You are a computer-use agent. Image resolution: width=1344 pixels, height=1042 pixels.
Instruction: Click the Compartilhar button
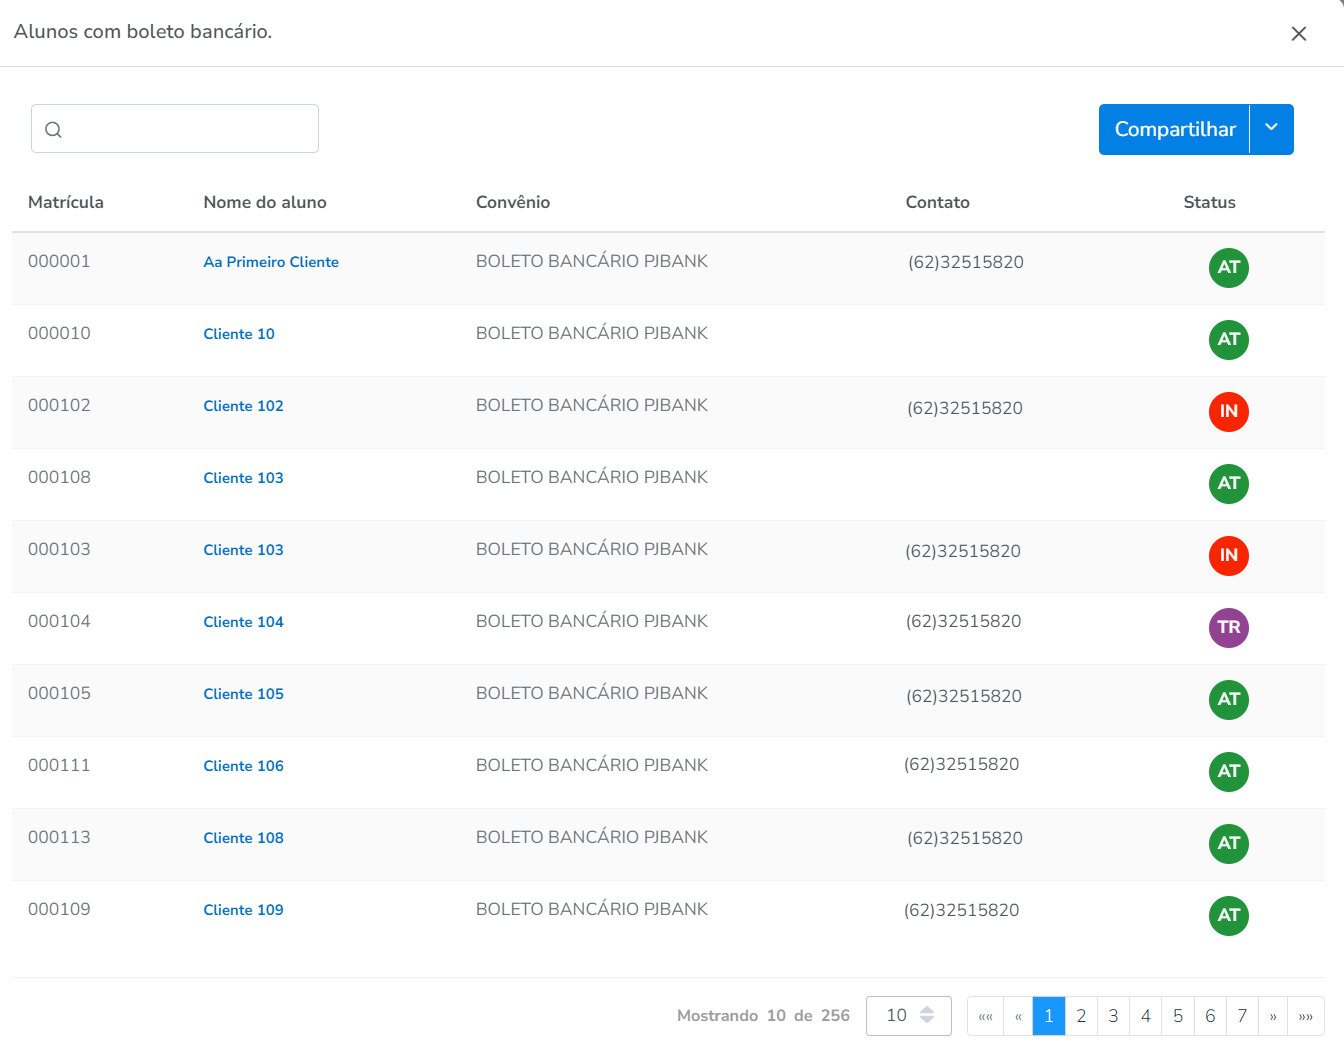coord(1174,129)
